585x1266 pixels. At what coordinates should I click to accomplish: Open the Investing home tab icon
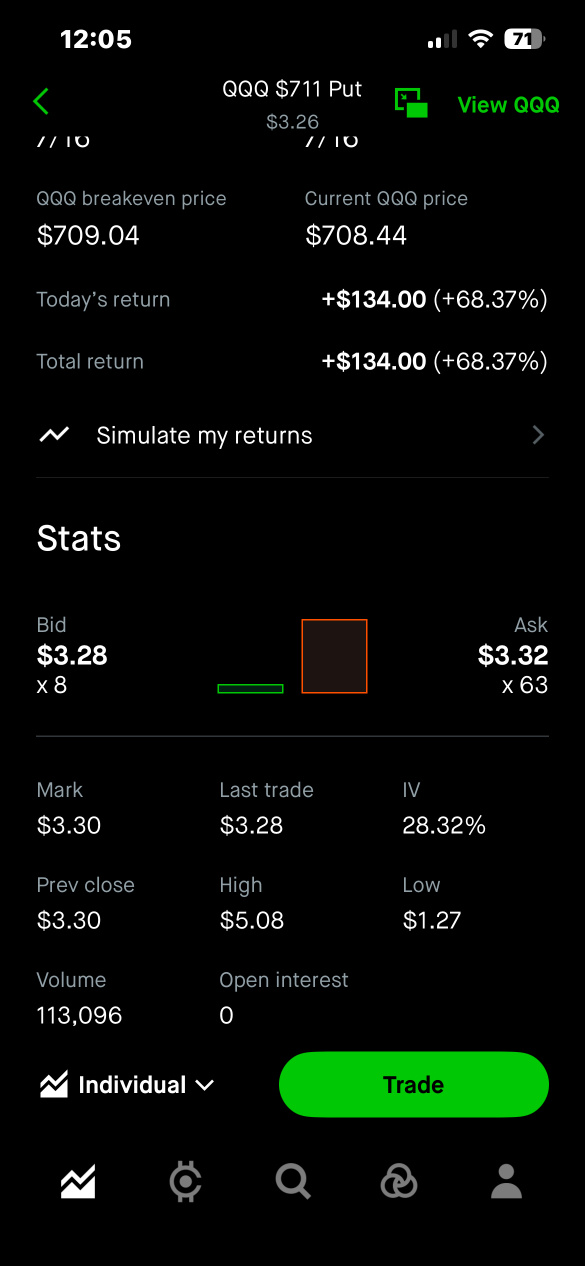tap(78, 1182)
